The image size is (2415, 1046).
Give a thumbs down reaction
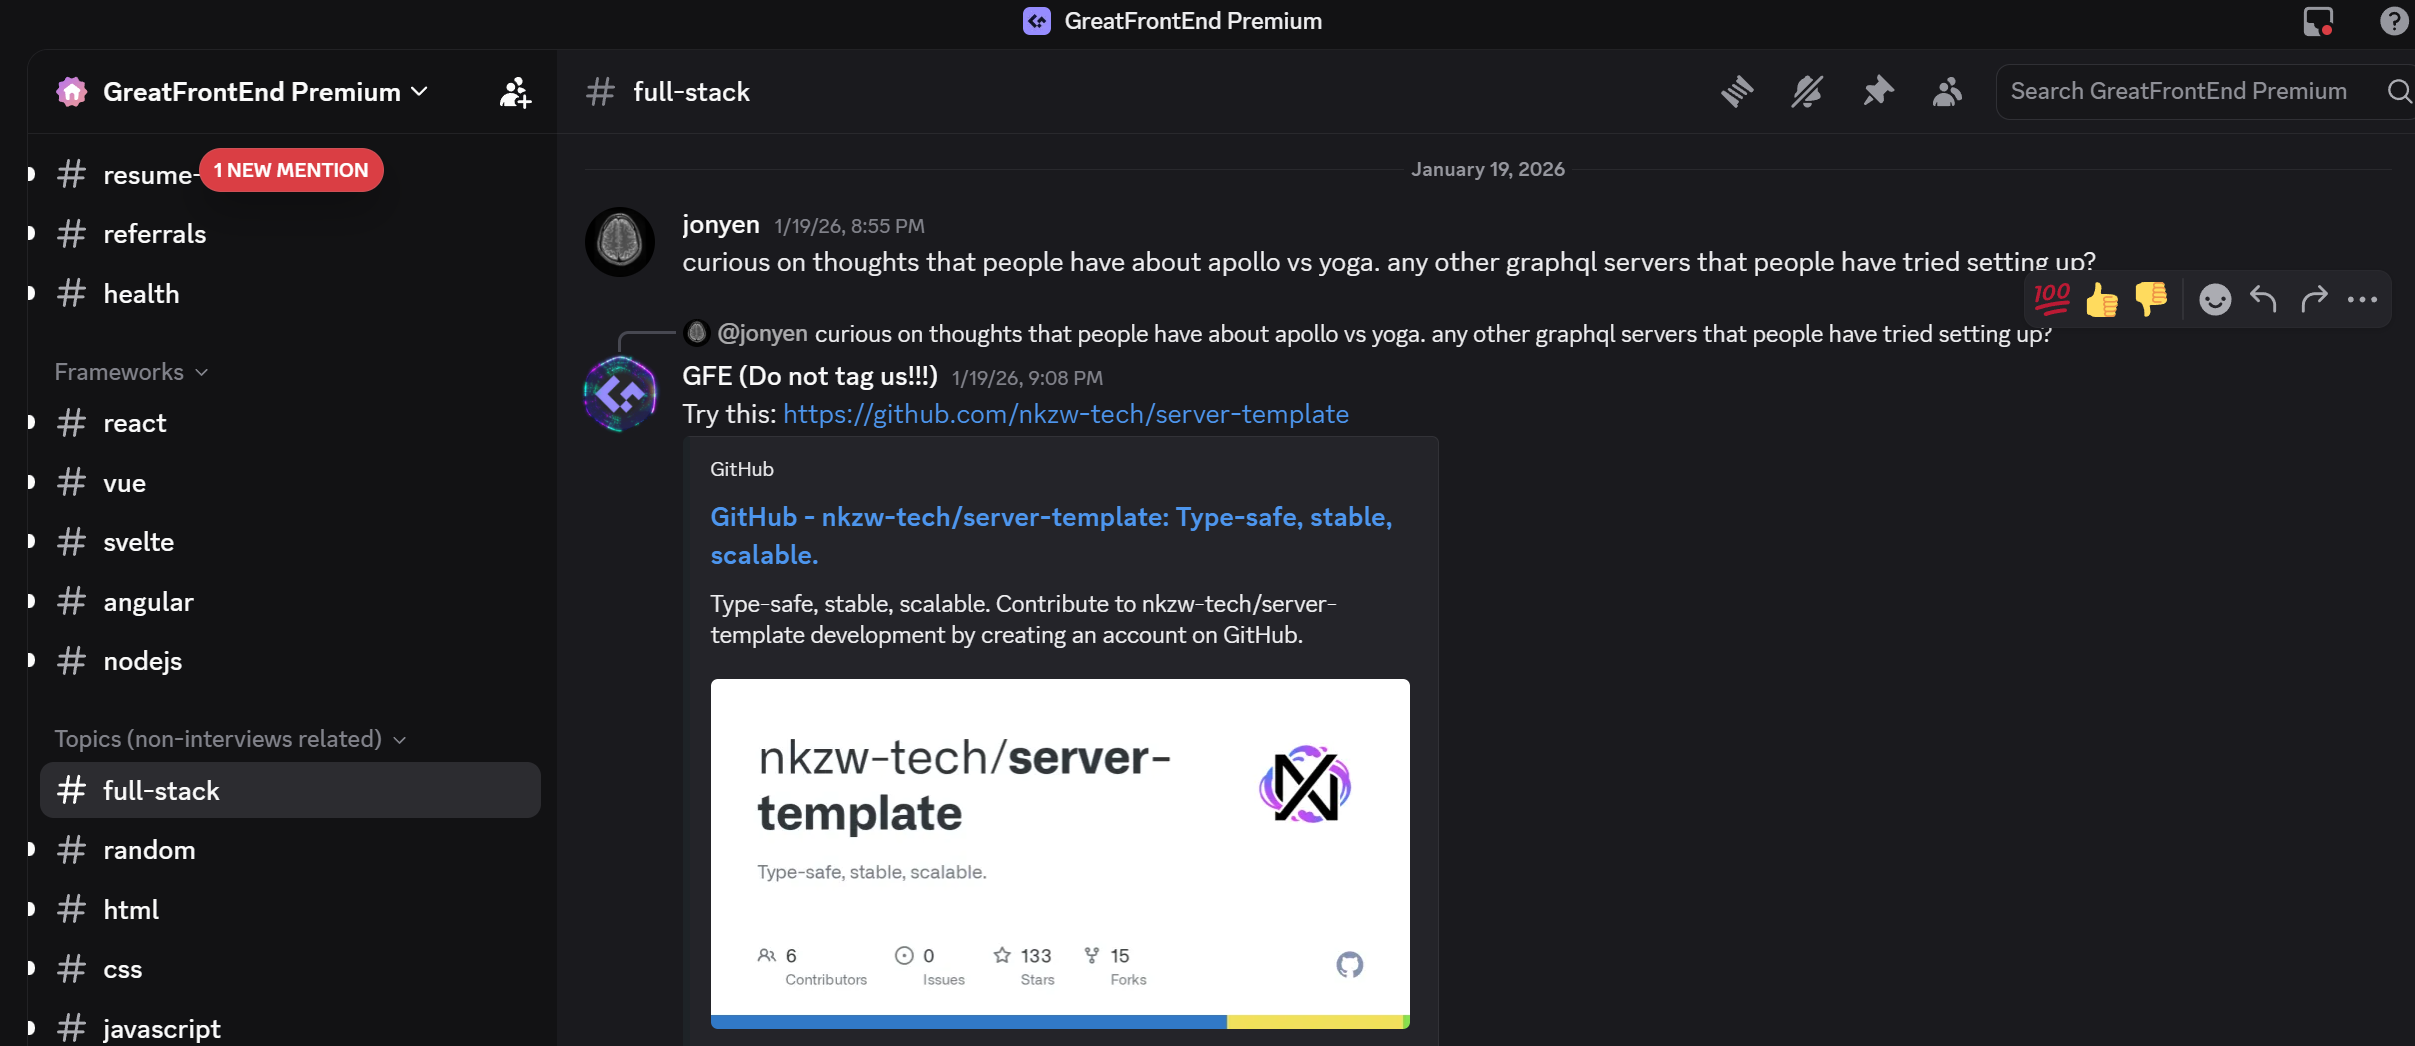coord(2152,299)
